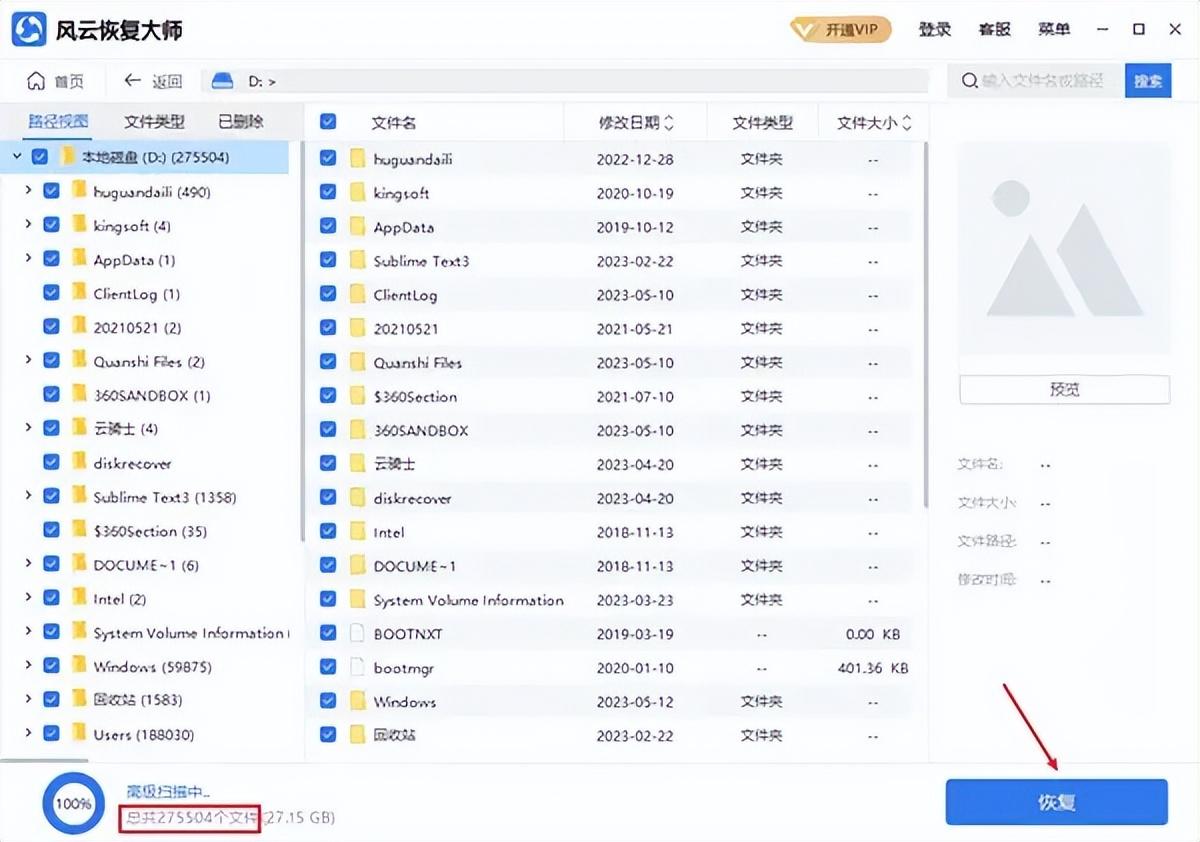
Task: Sort by 修改日期 column
Action: pyautogui.click(x=637, y=123)
